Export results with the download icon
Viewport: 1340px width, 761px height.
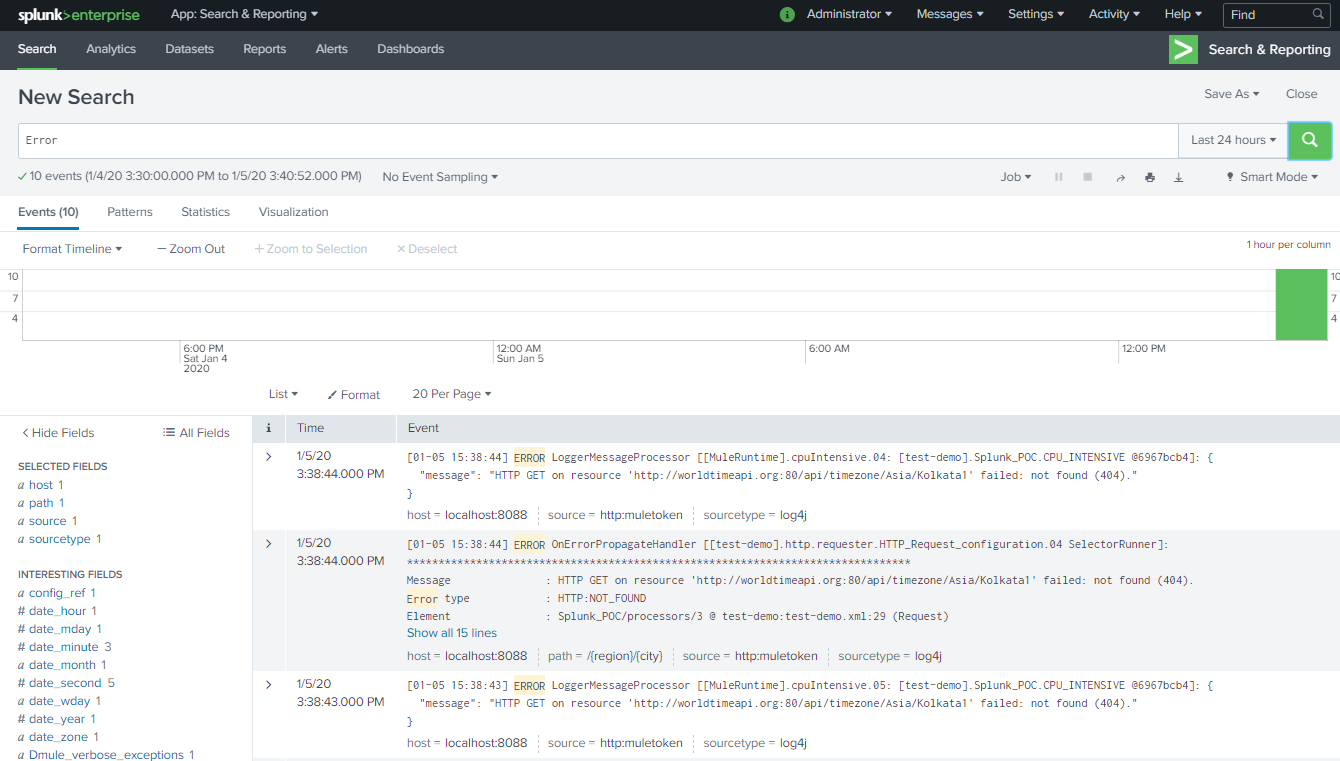click(x=1178, y=177)
